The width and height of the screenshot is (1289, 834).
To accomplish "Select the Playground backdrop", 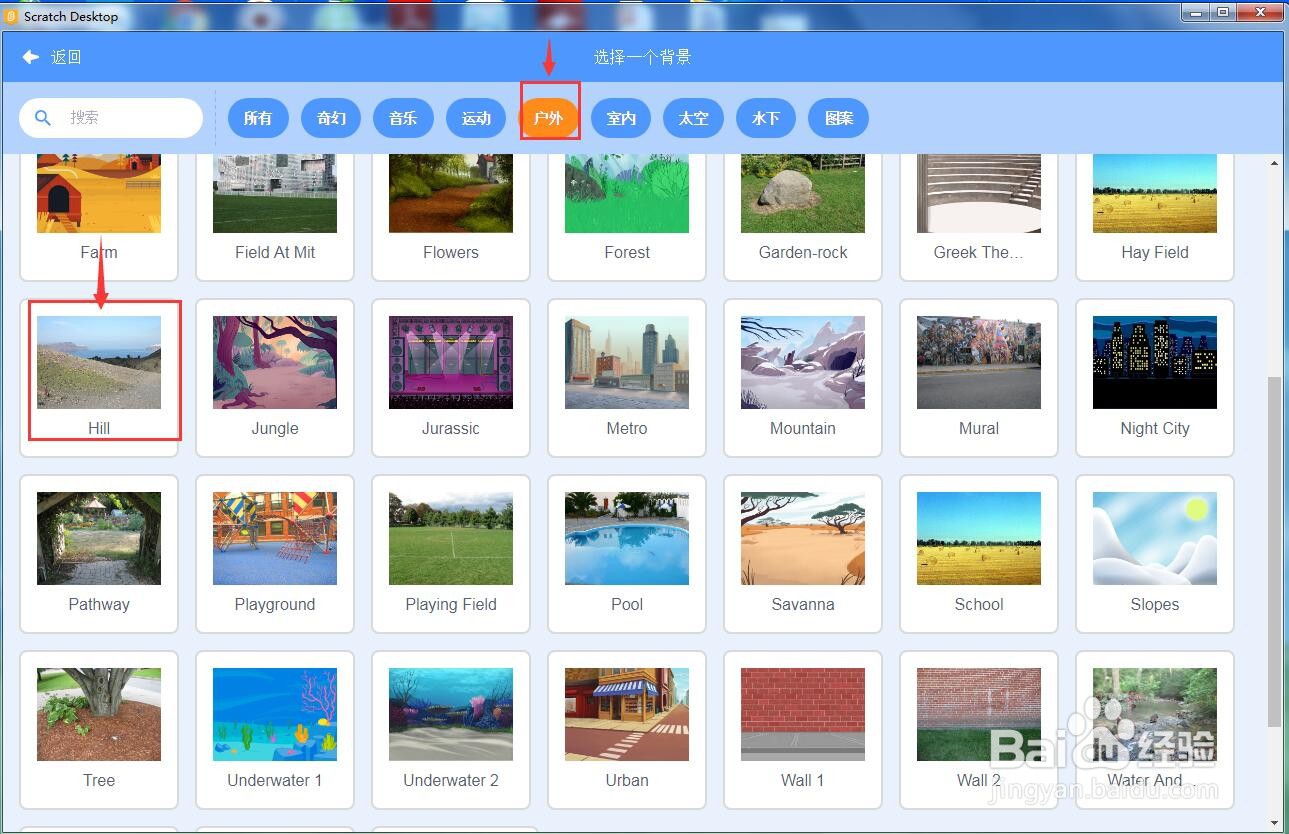I will [275, 554].
